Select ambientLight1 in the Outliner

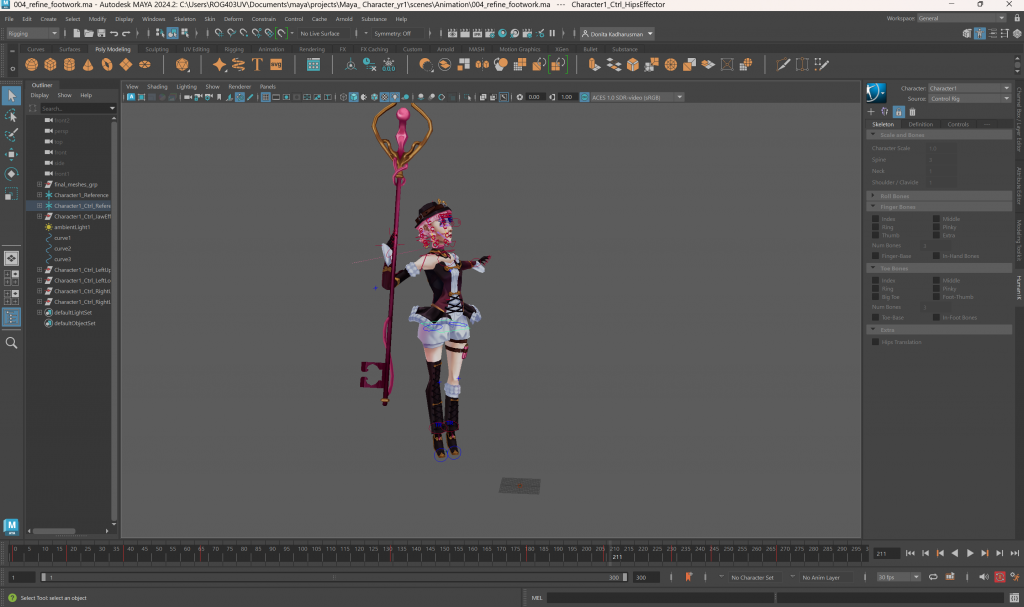click(72, 227)
